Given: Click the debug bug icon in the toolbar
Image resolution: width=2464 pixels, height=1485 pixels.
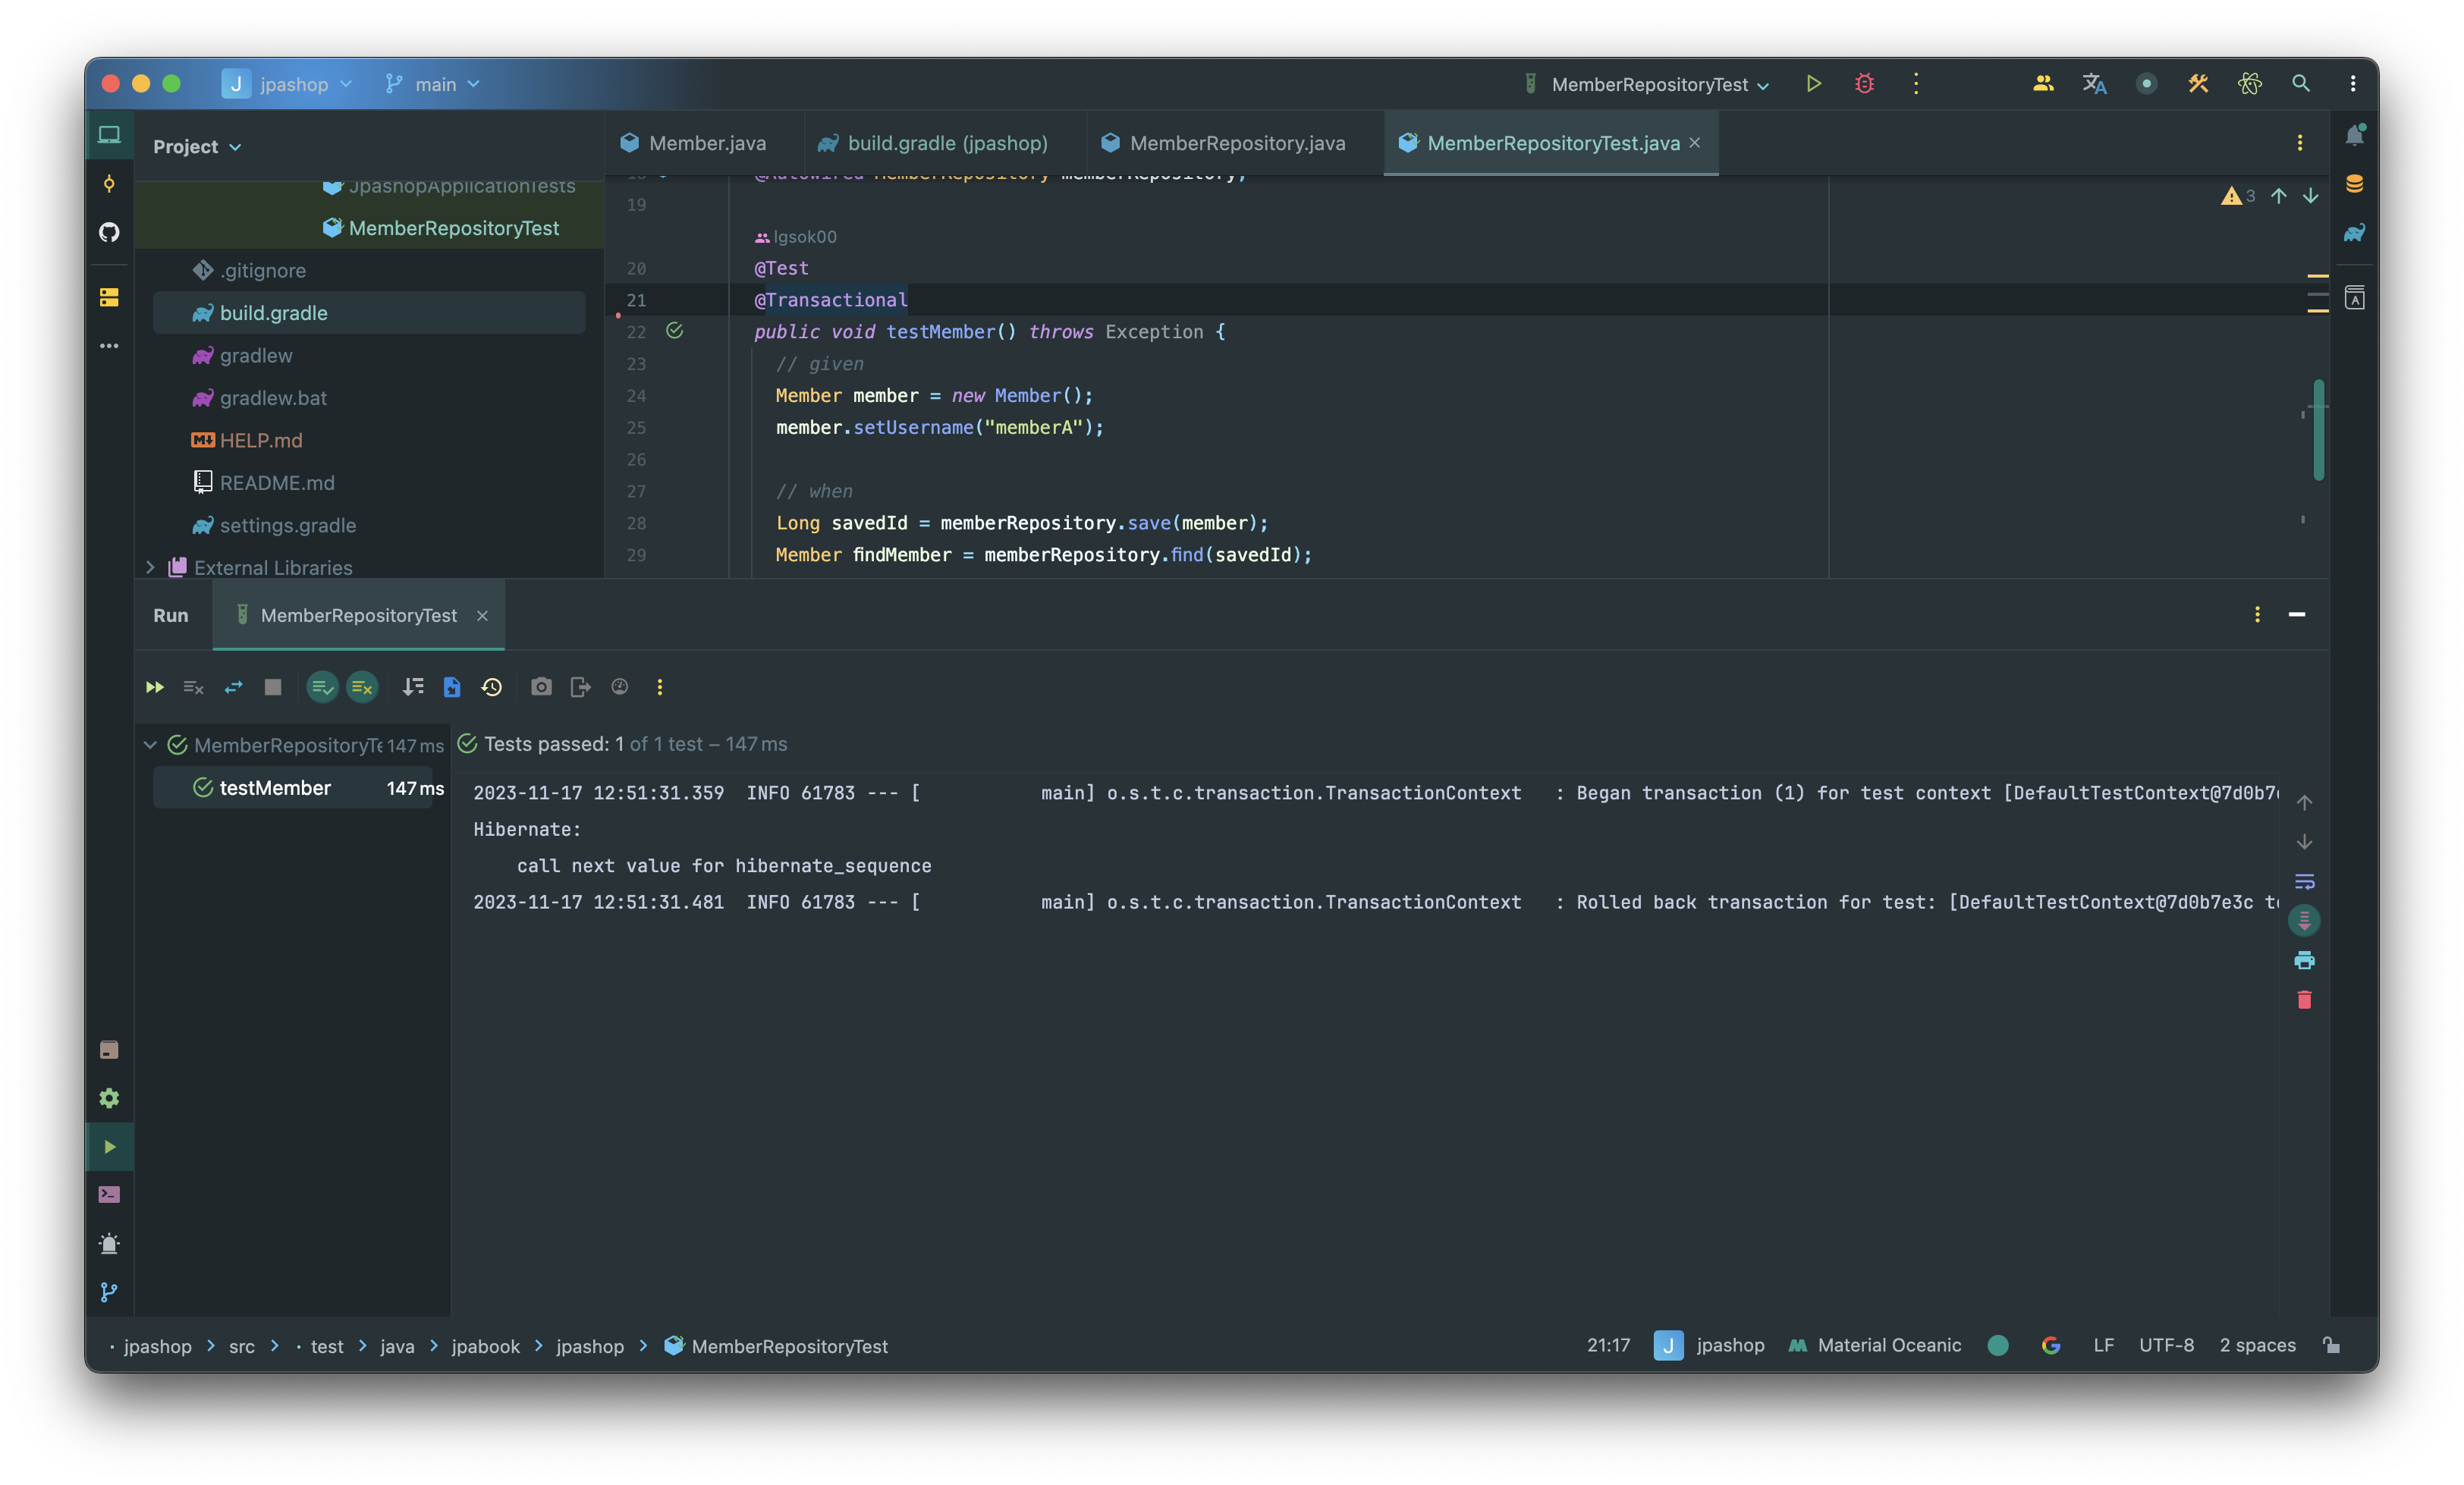Looking at the screenshot, I should (x=1864, y=84).
